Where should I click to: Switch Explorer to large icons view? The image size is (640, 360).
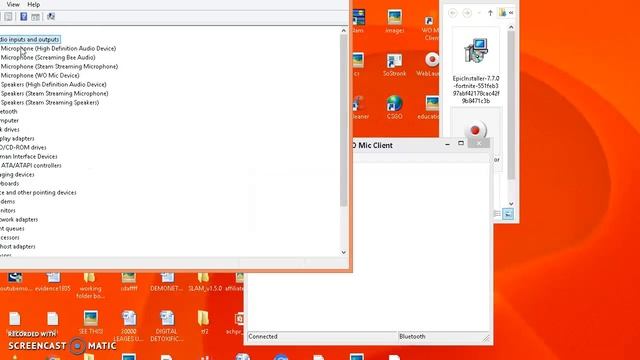[508, 214]
